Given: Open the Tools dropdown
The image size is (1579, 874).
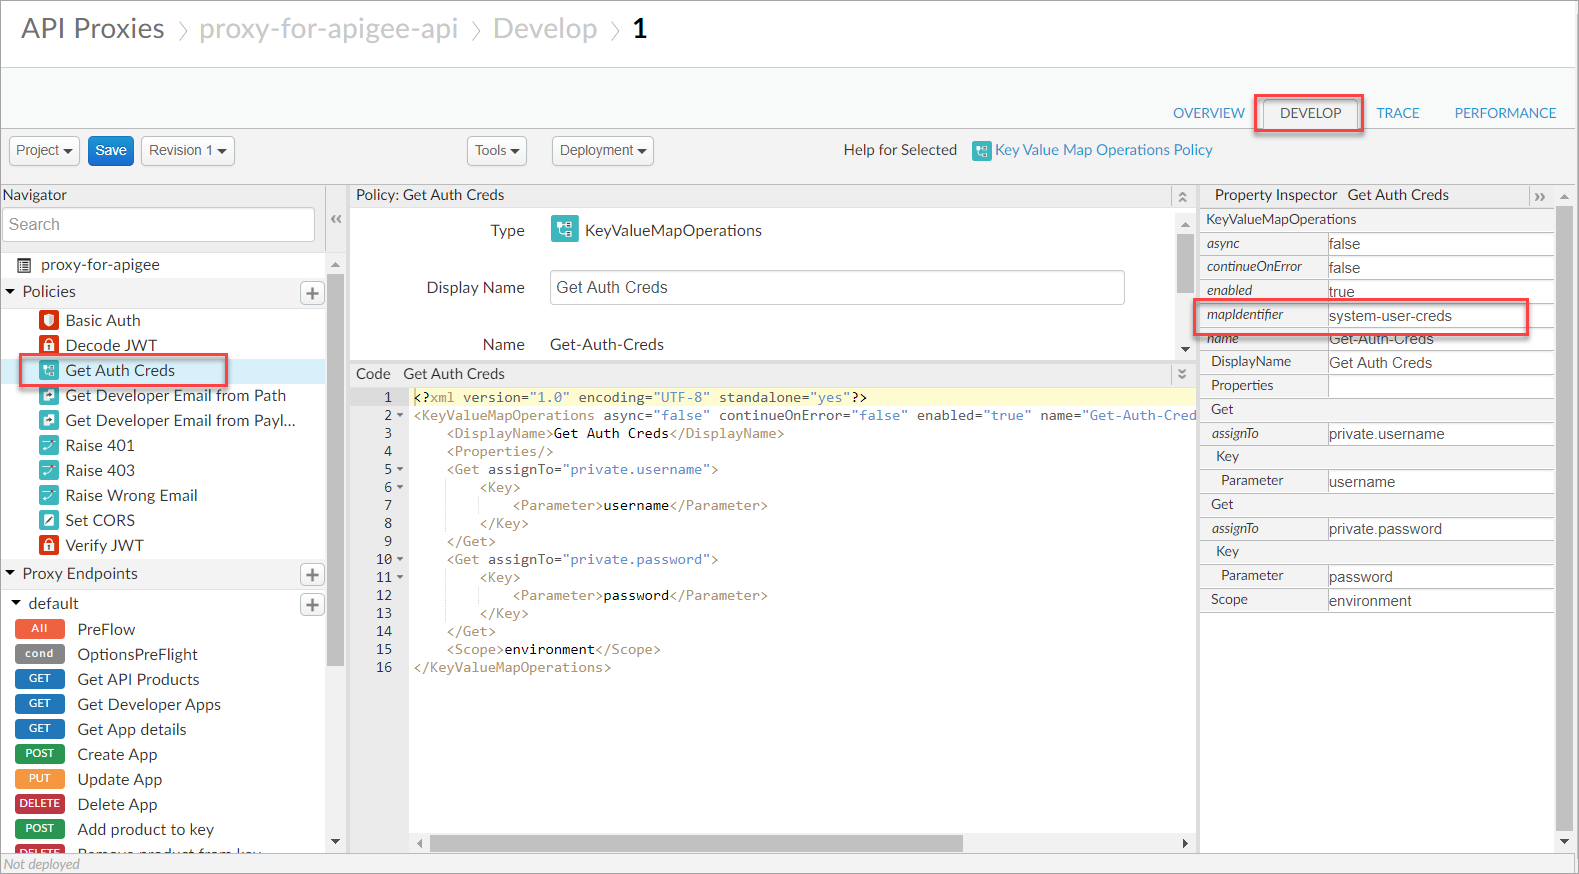Looking at the screenshot, I should (497, 151).
